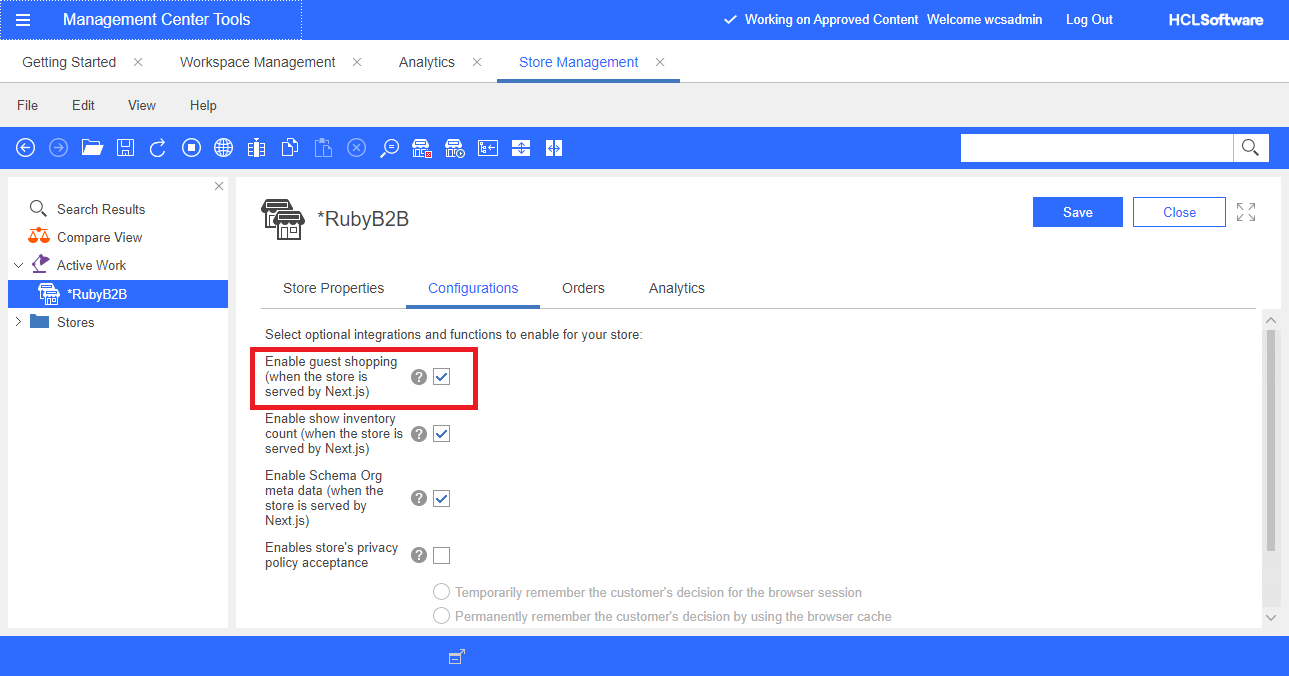Open Compare View in the explorer
Screen dimensions: 1289x676
pyautogui.click(x=99, y=237)
